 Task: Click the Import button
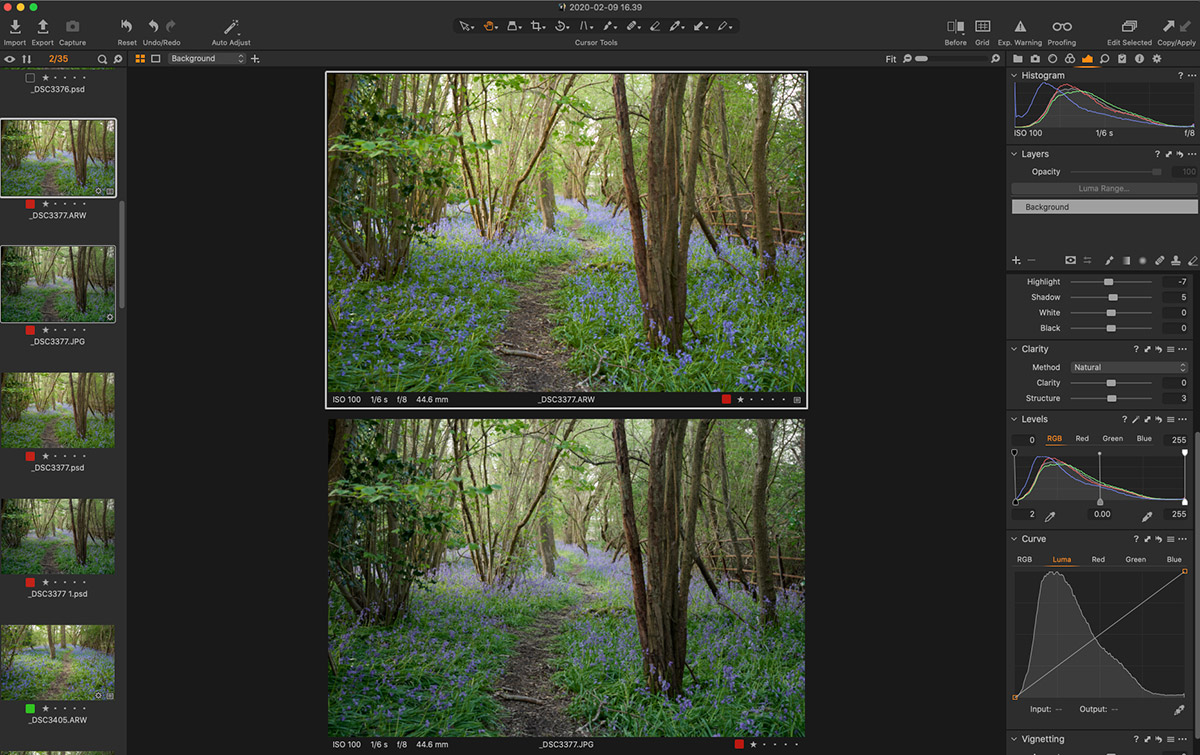coord(14,26)
